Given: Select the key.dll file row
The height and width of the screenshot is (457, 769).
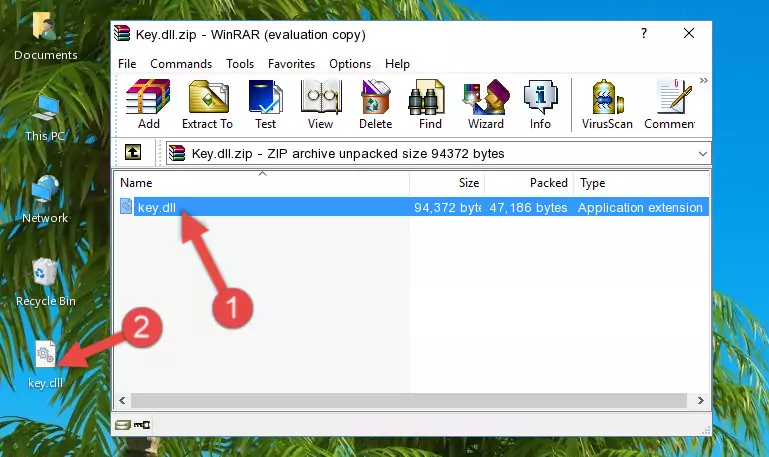Looking at the screenshot, I should pos(412,207).
